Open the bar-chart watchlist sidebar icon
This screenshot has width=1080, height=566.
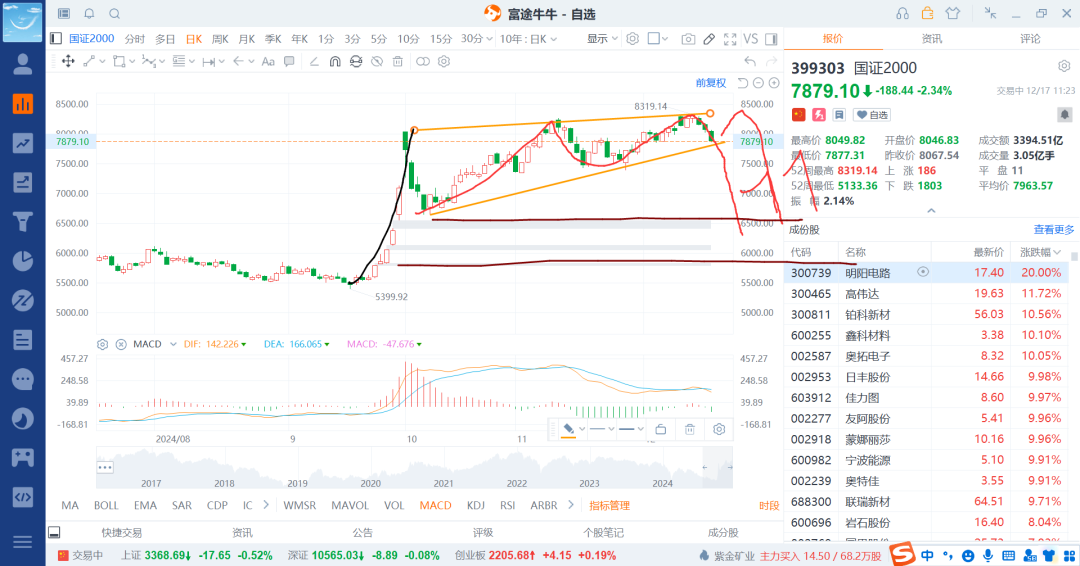23,104
